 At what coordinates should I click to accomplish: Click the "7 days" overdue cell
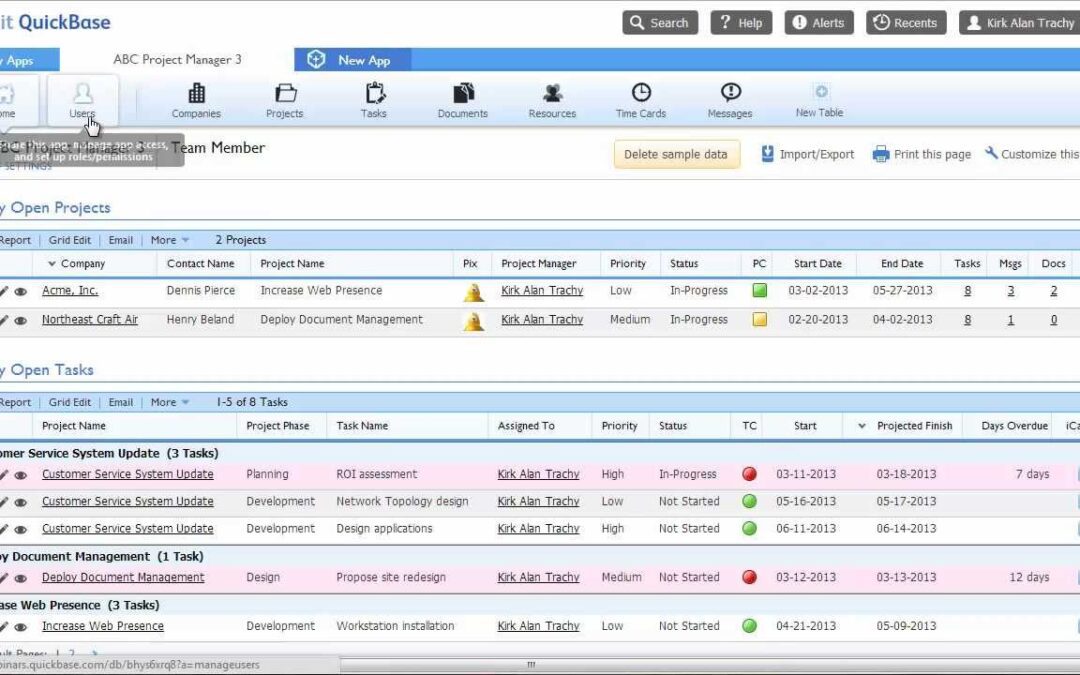[x=1032, y=474]
